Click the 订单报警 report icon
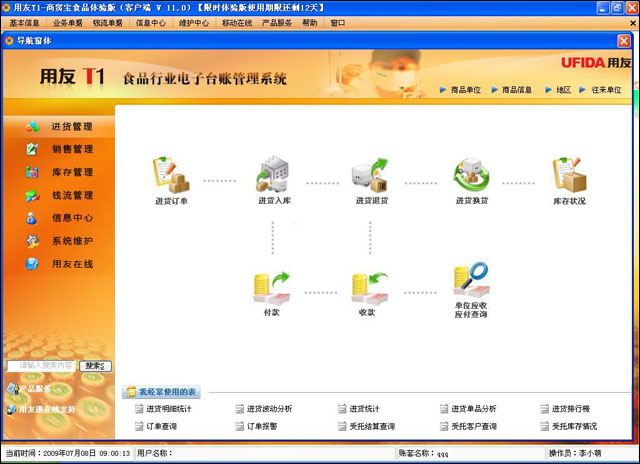 click(x=240, y=426)
